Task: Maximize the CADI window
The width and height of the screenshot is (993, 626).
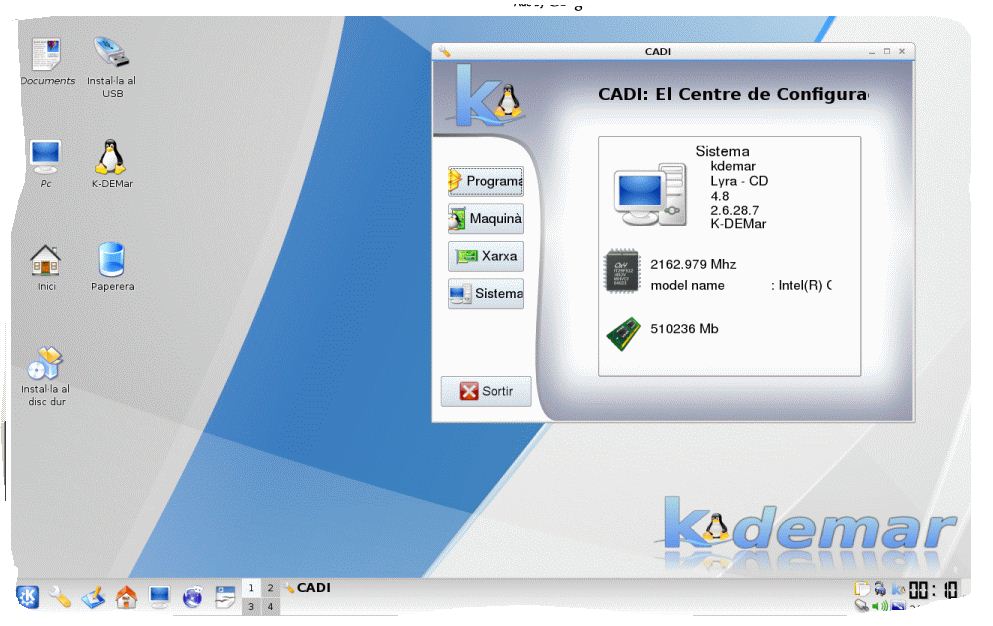Action: [887, 51]
